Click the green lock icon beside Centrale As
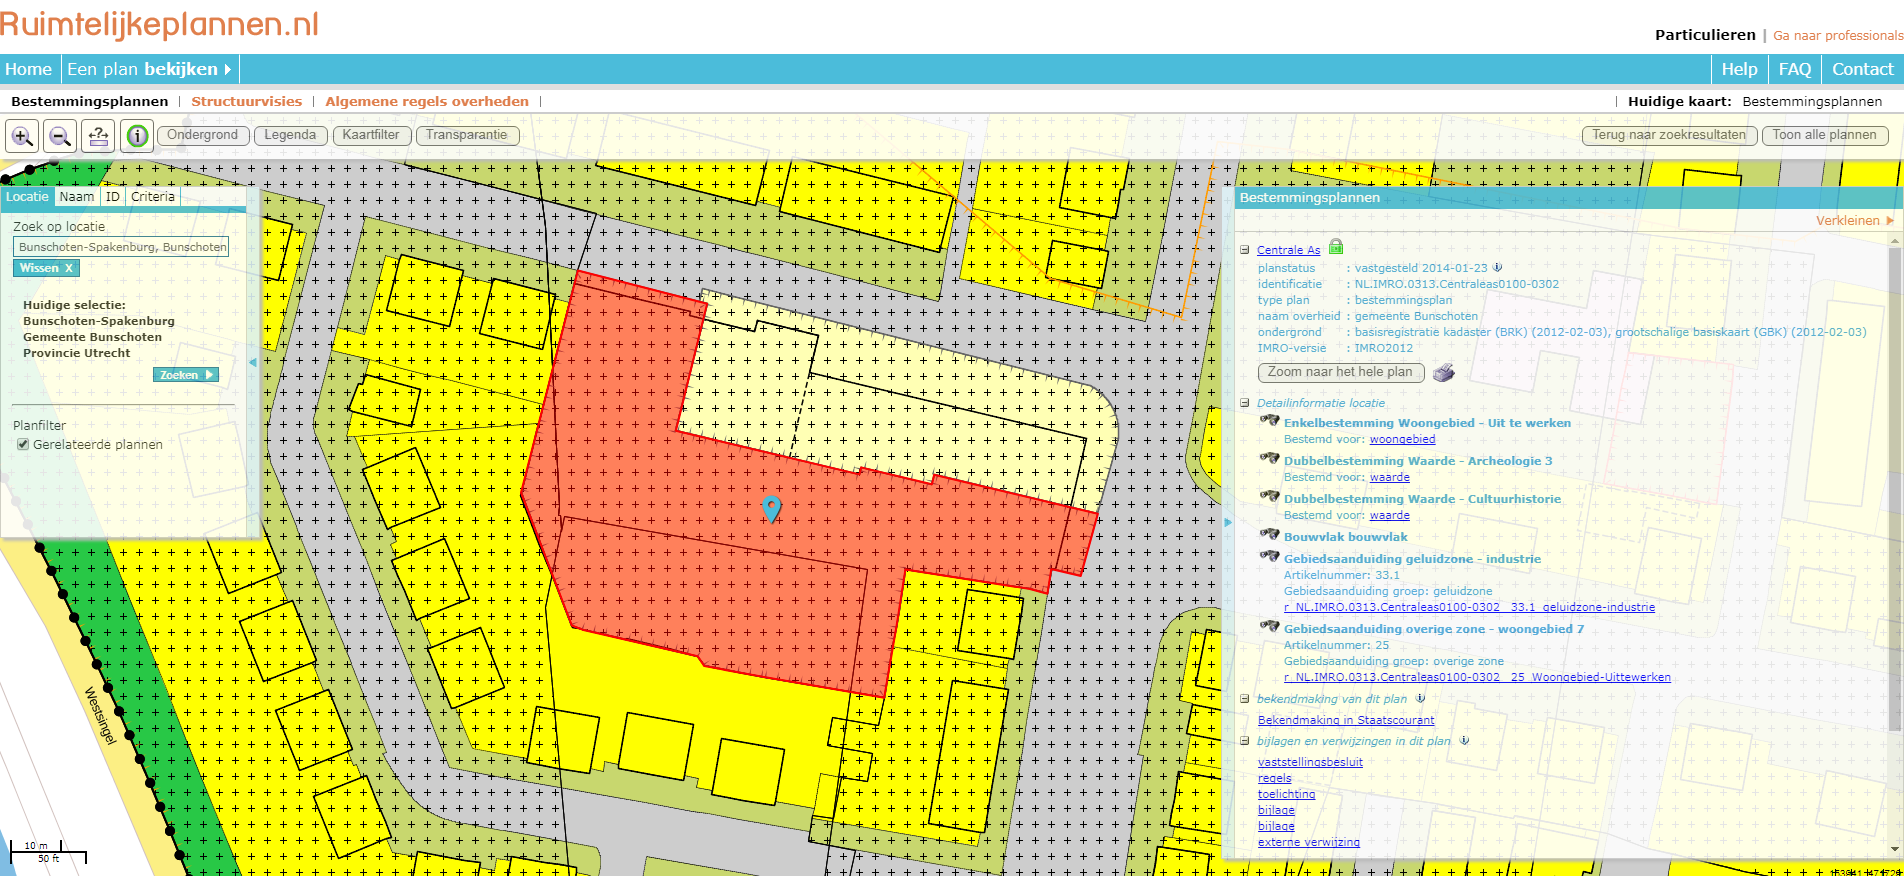 [1336, 247]
